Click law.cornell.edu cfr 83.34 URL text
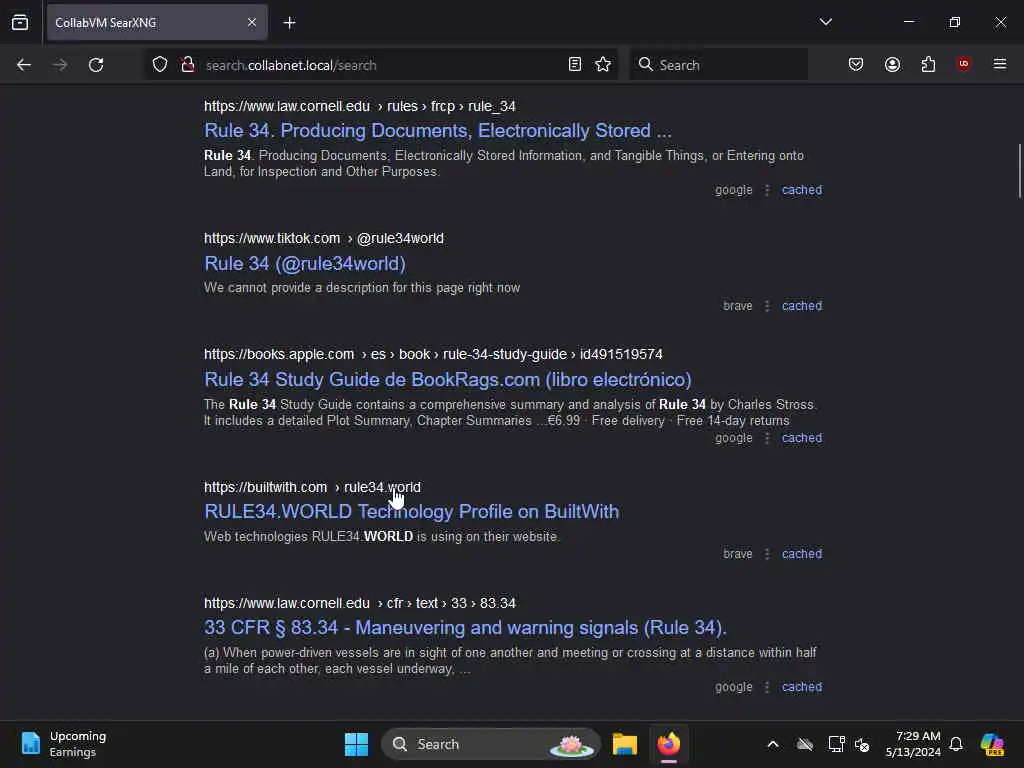The image size is (1024, 768). tap(360, 603)
